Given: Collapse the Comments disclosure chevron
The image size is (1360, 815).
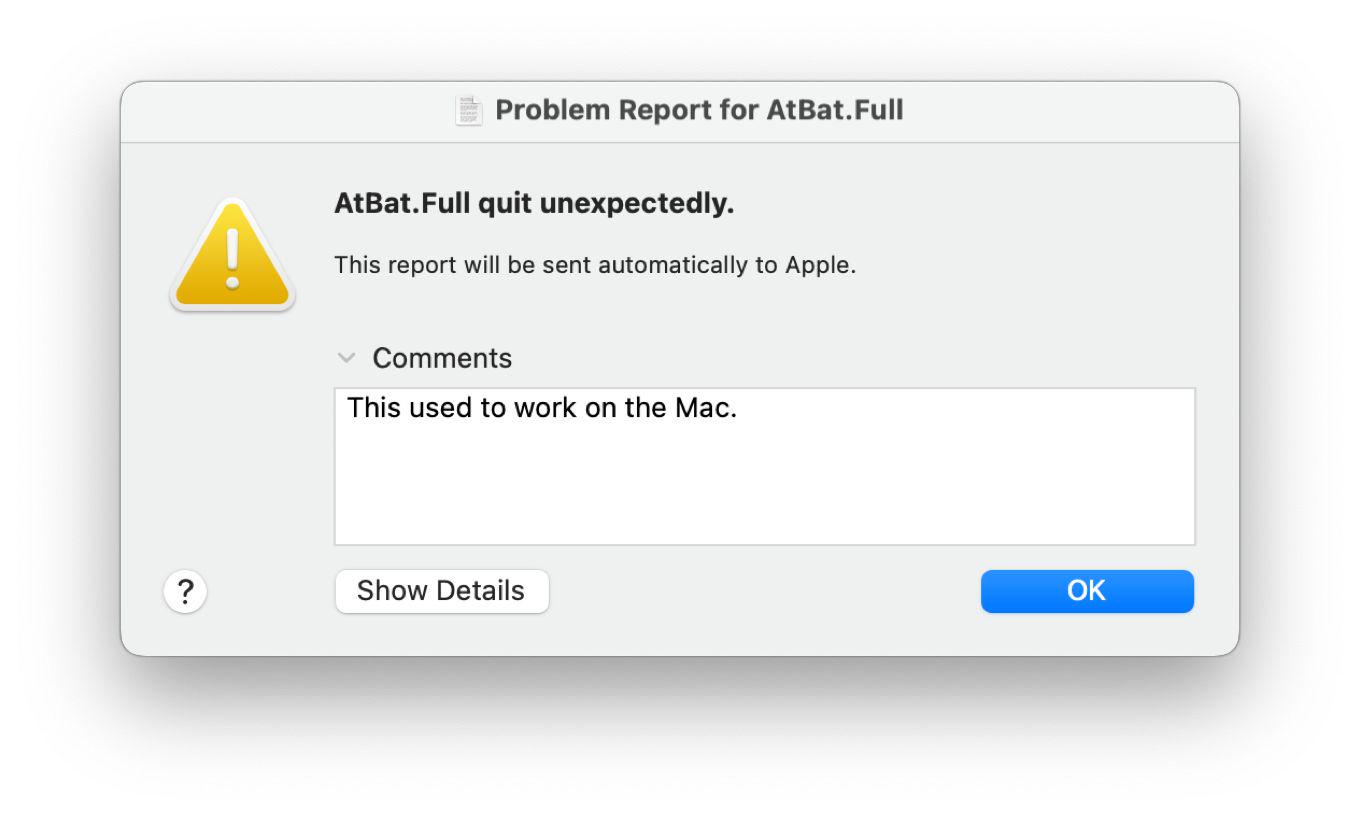Looking at the screenshot, I should pos(347,358).
